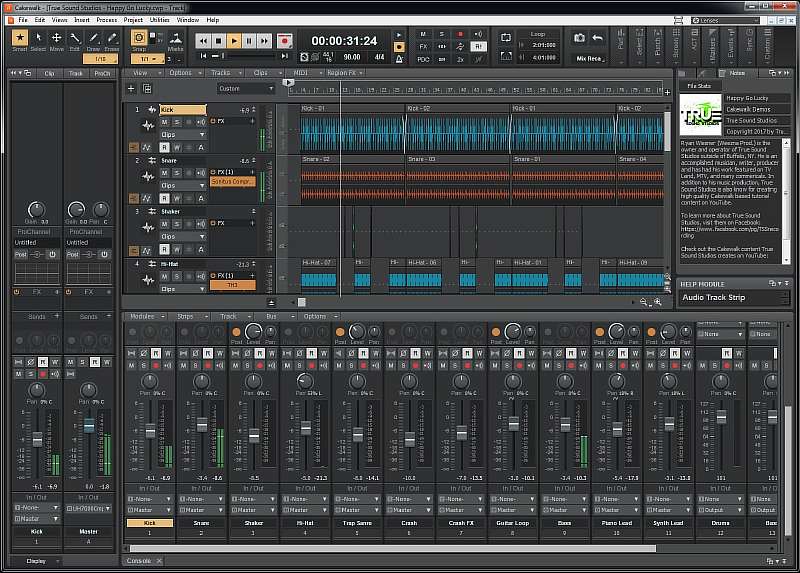Select the Erase tool
This screenshot has width=800, height=573.
[112, 38]
